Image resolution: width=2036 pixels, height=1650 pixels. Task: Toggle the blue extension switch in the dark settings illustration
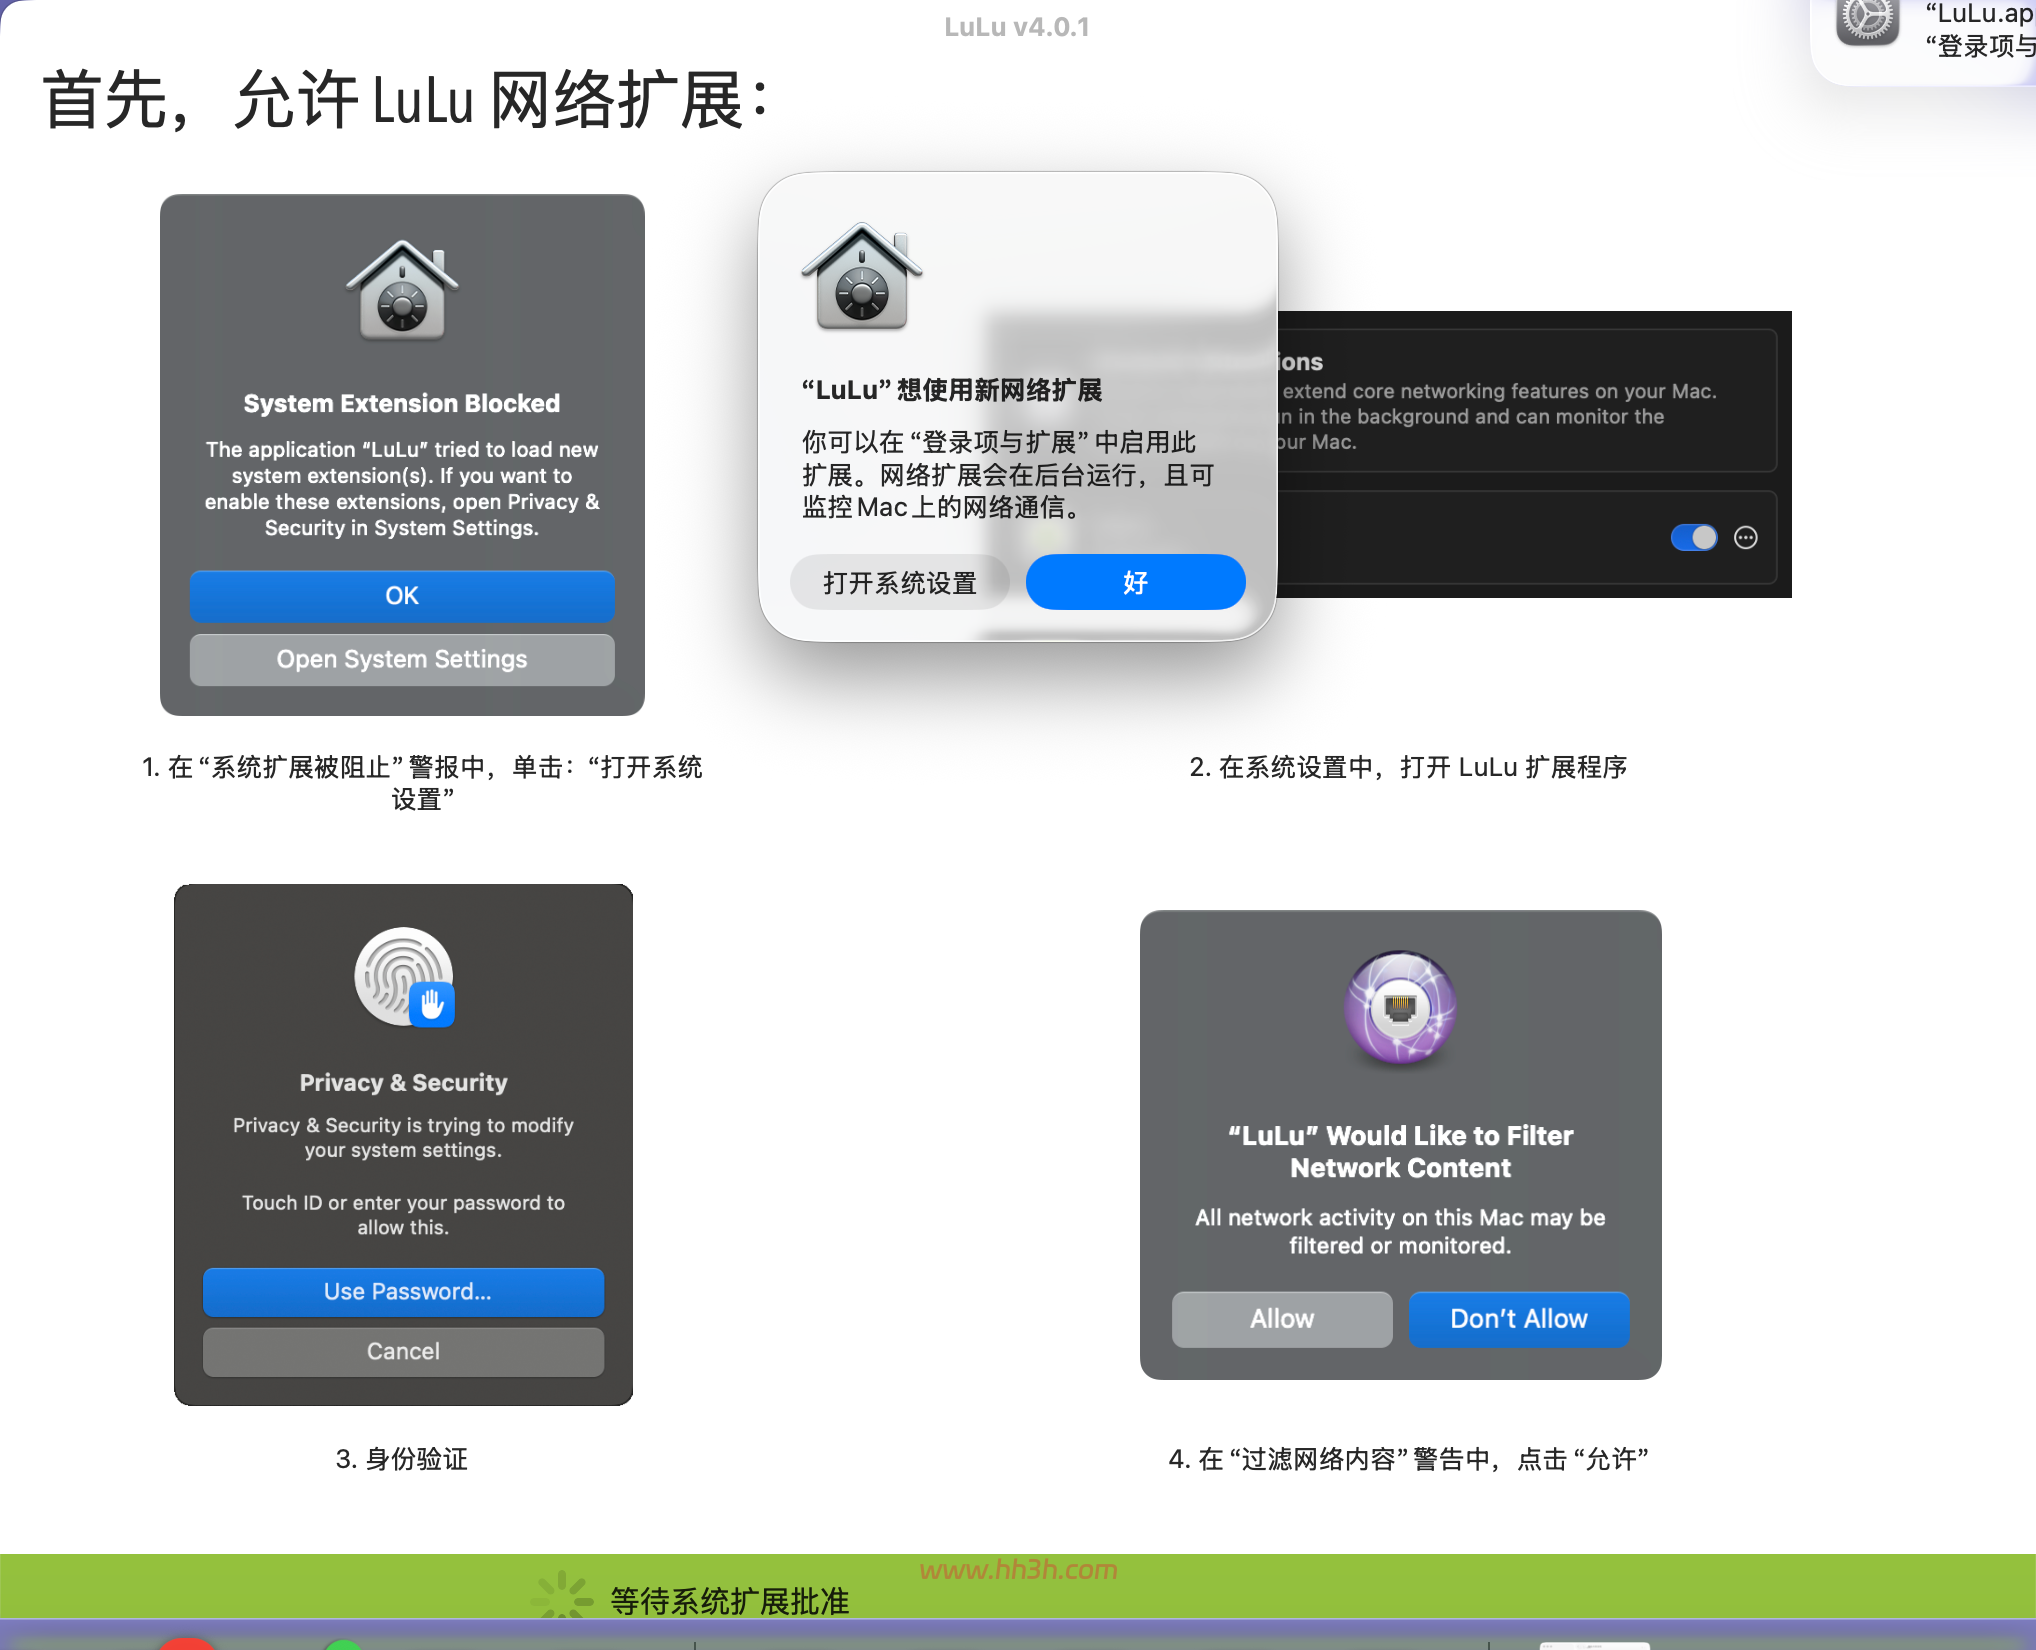pos(1694,538)
